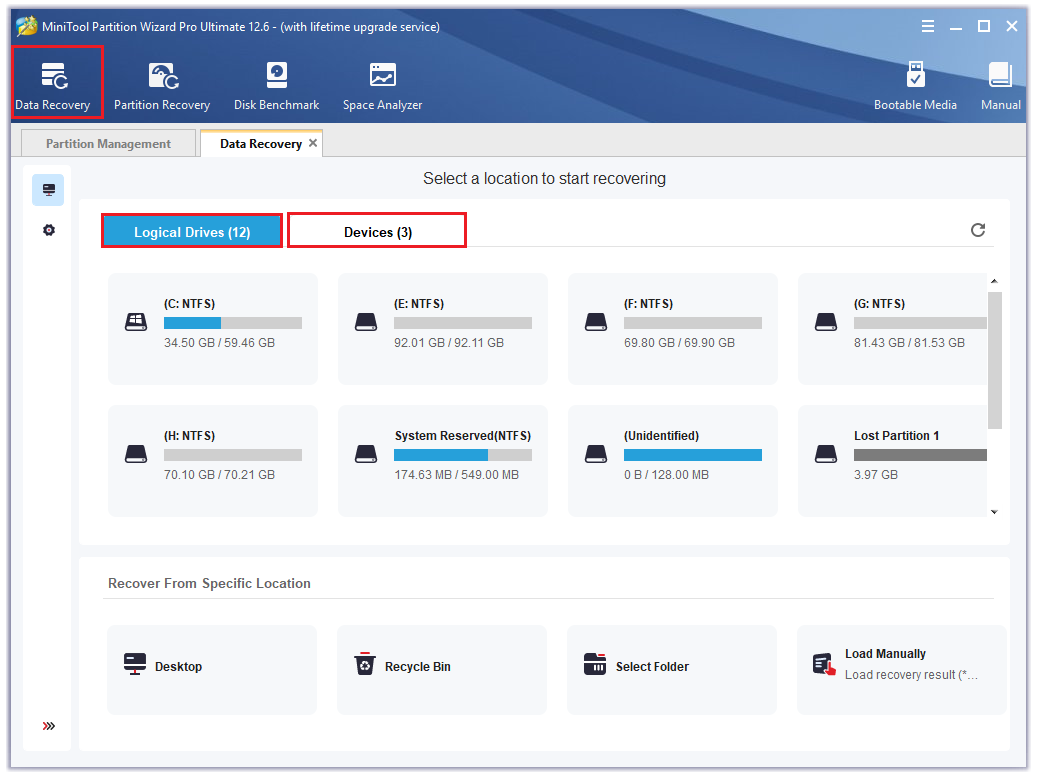
Task: Click "System Reserved(NTFS)" label
Action: pos(463,435)
